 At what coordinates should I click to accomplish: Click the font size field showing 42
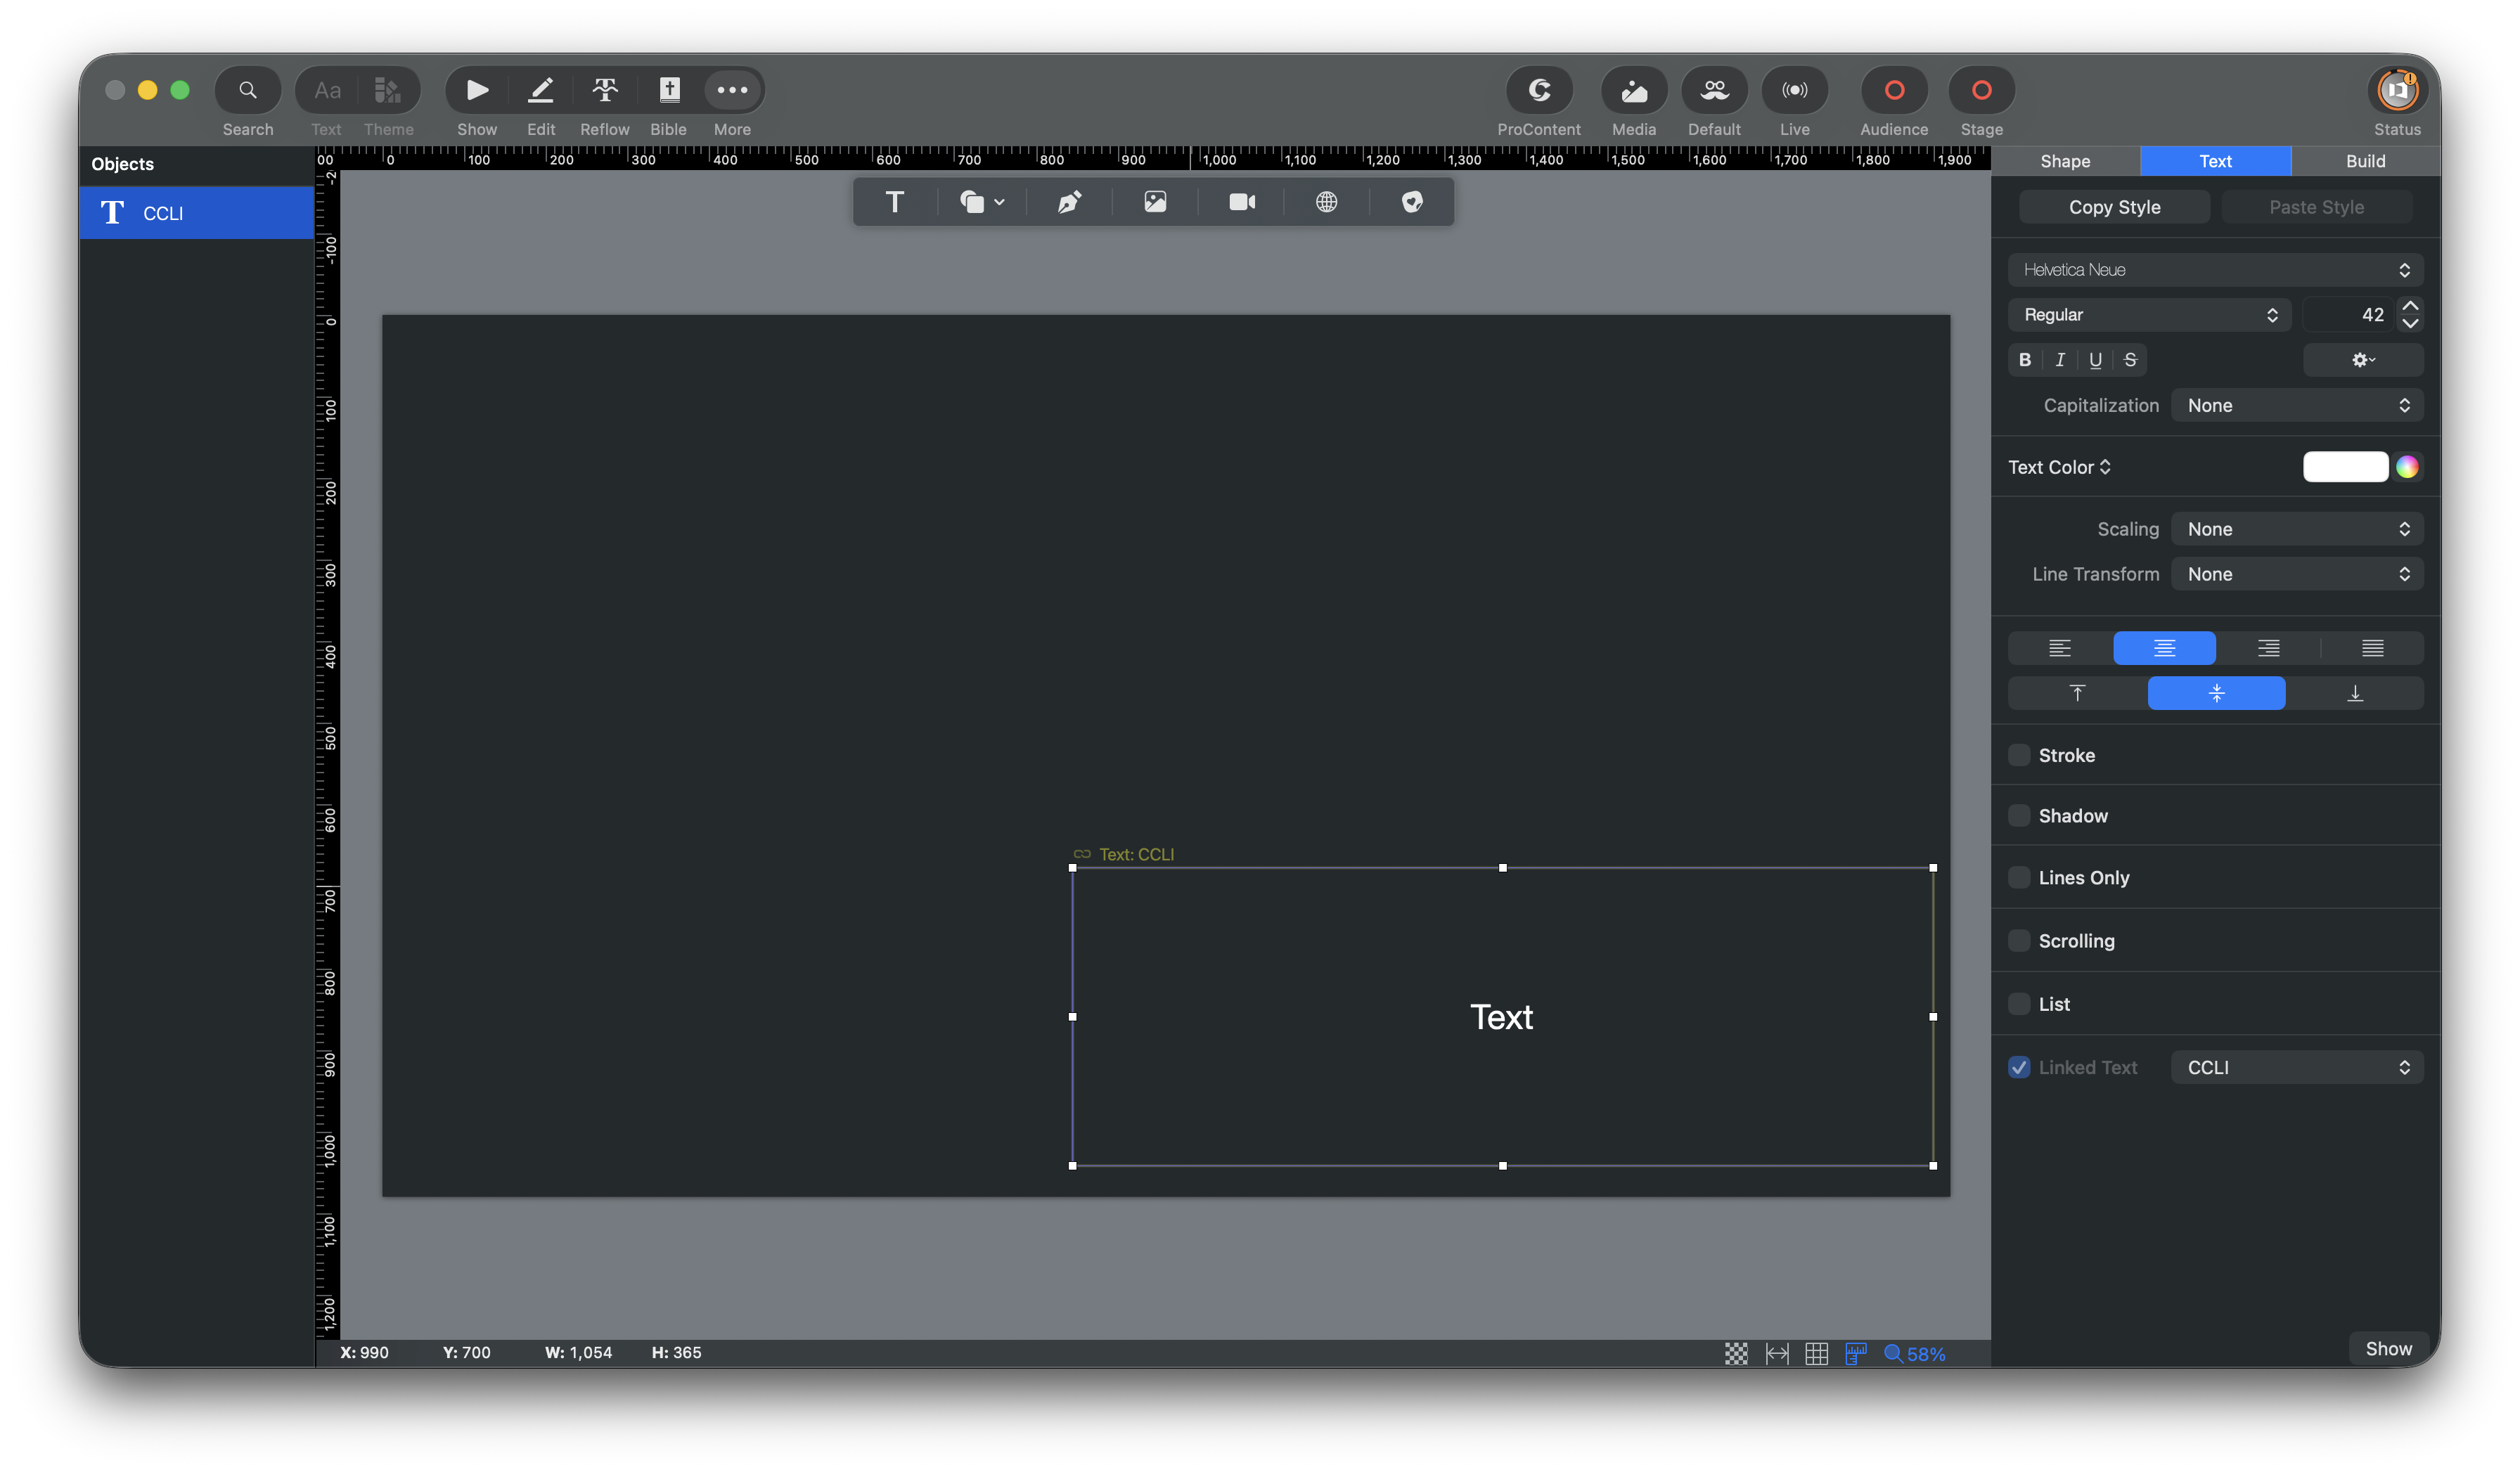2348,315
